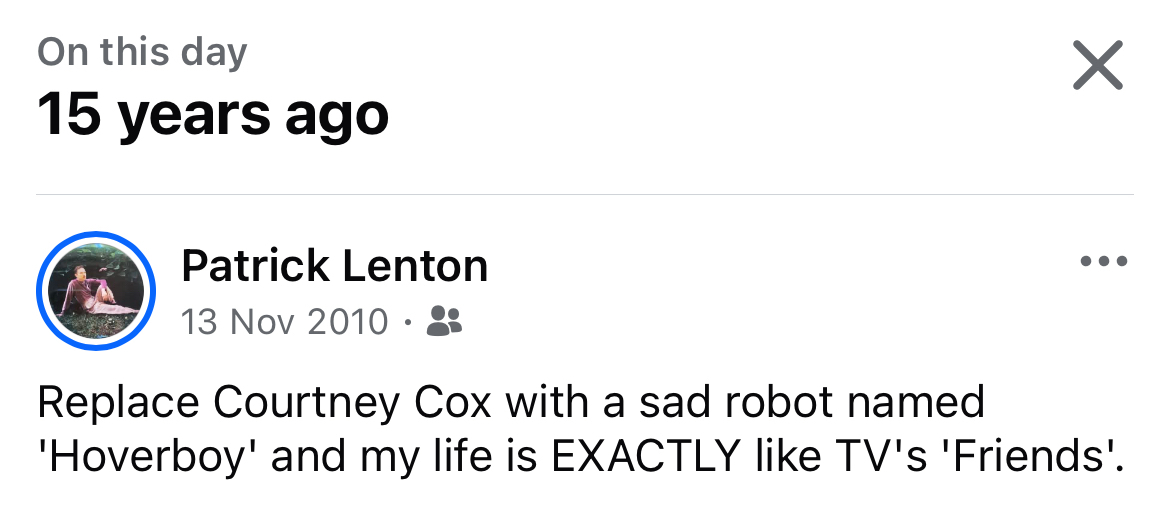Open Patrick Lenton's profile picture

tap(96, 292)
